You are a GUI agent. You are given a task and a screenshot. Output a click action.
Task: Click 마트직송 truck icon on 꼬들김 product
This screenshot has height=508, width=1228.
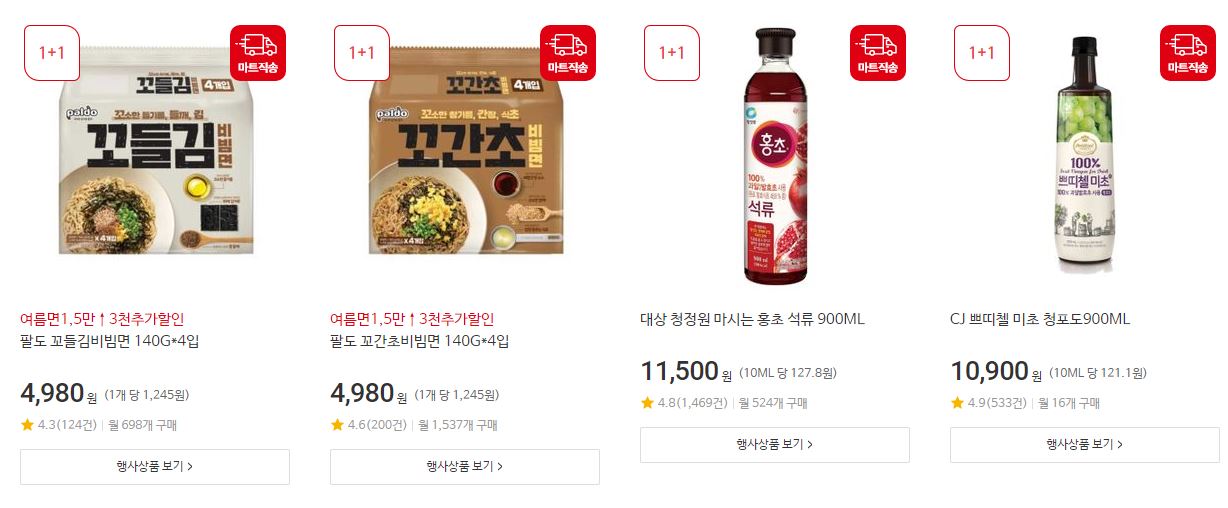(x=258, y=53)
